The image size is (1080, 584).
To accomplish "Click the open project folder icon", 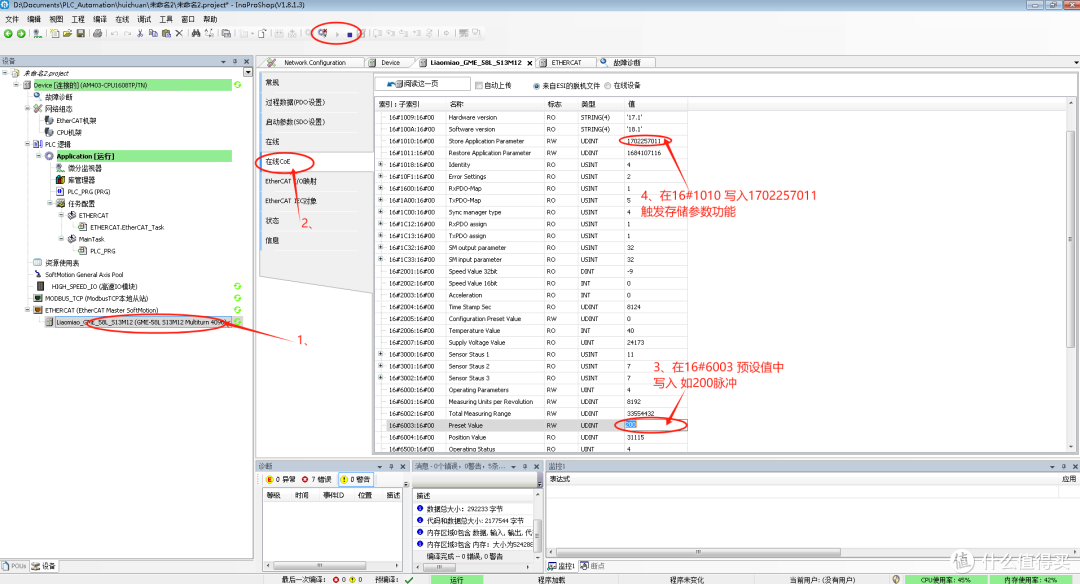I will (68, 33).
